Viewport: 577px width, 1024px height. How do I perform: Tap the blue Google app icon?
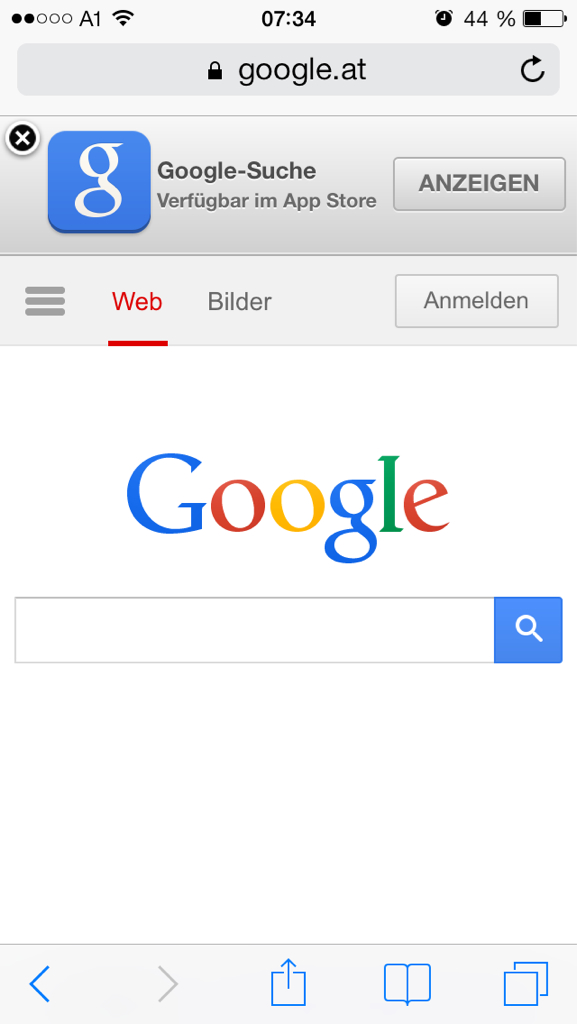pos(99,182)
